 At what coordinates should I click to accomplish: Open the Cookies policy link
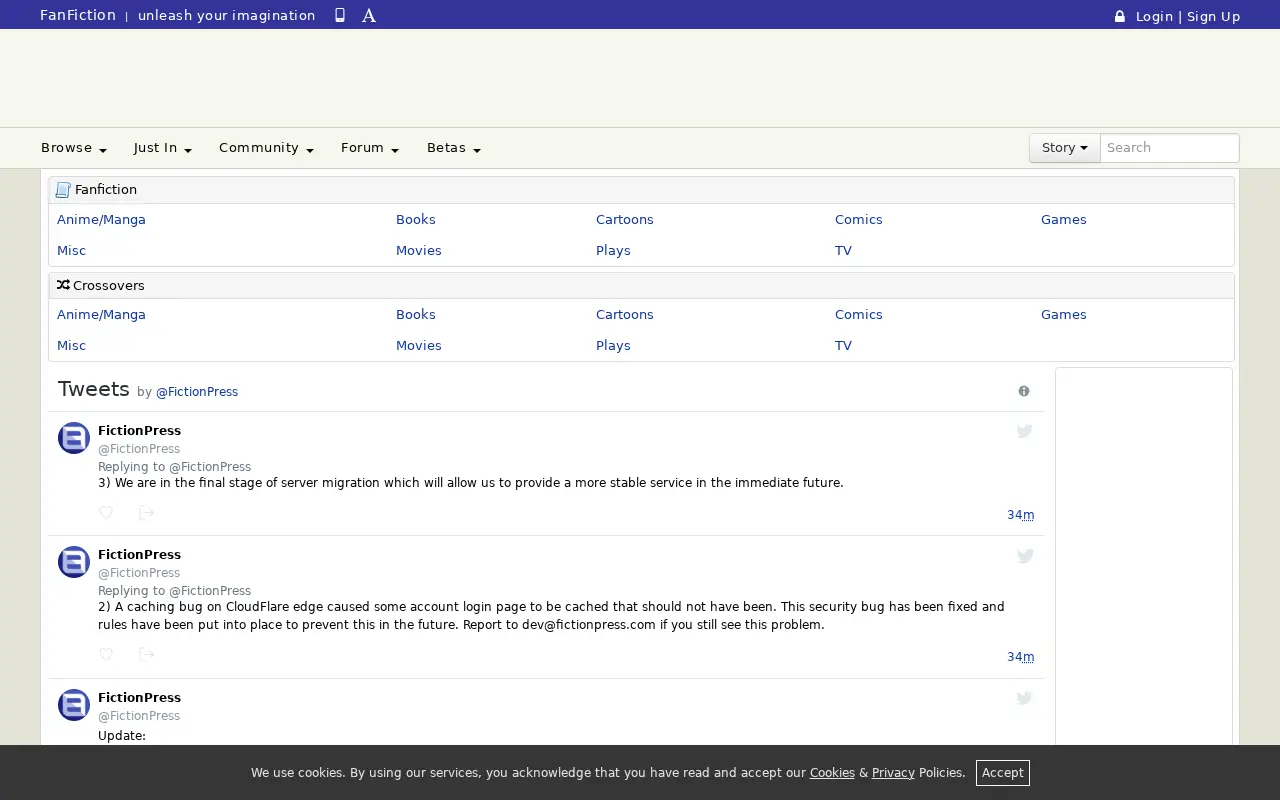tap(832, 773)
